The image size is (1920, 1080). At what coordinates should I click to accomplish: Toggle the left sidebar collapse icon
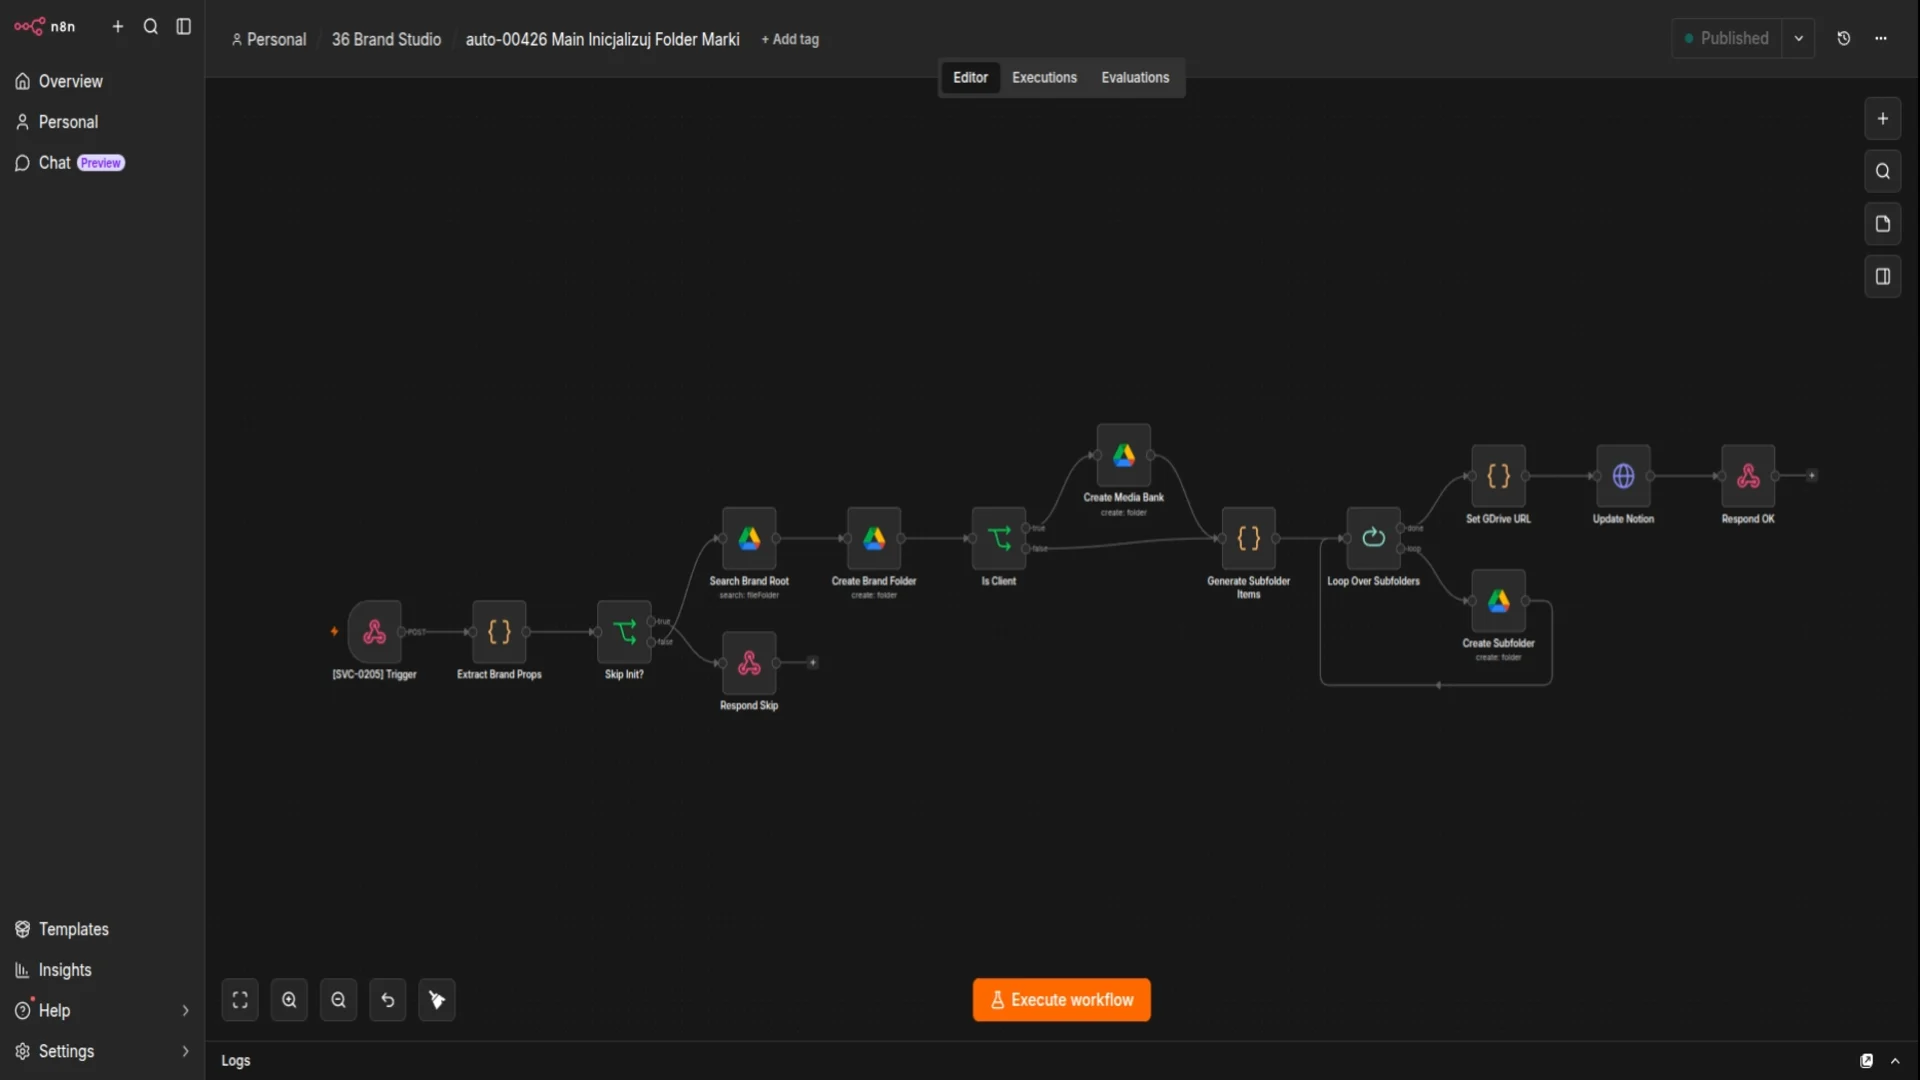click(x=184, y=27)
